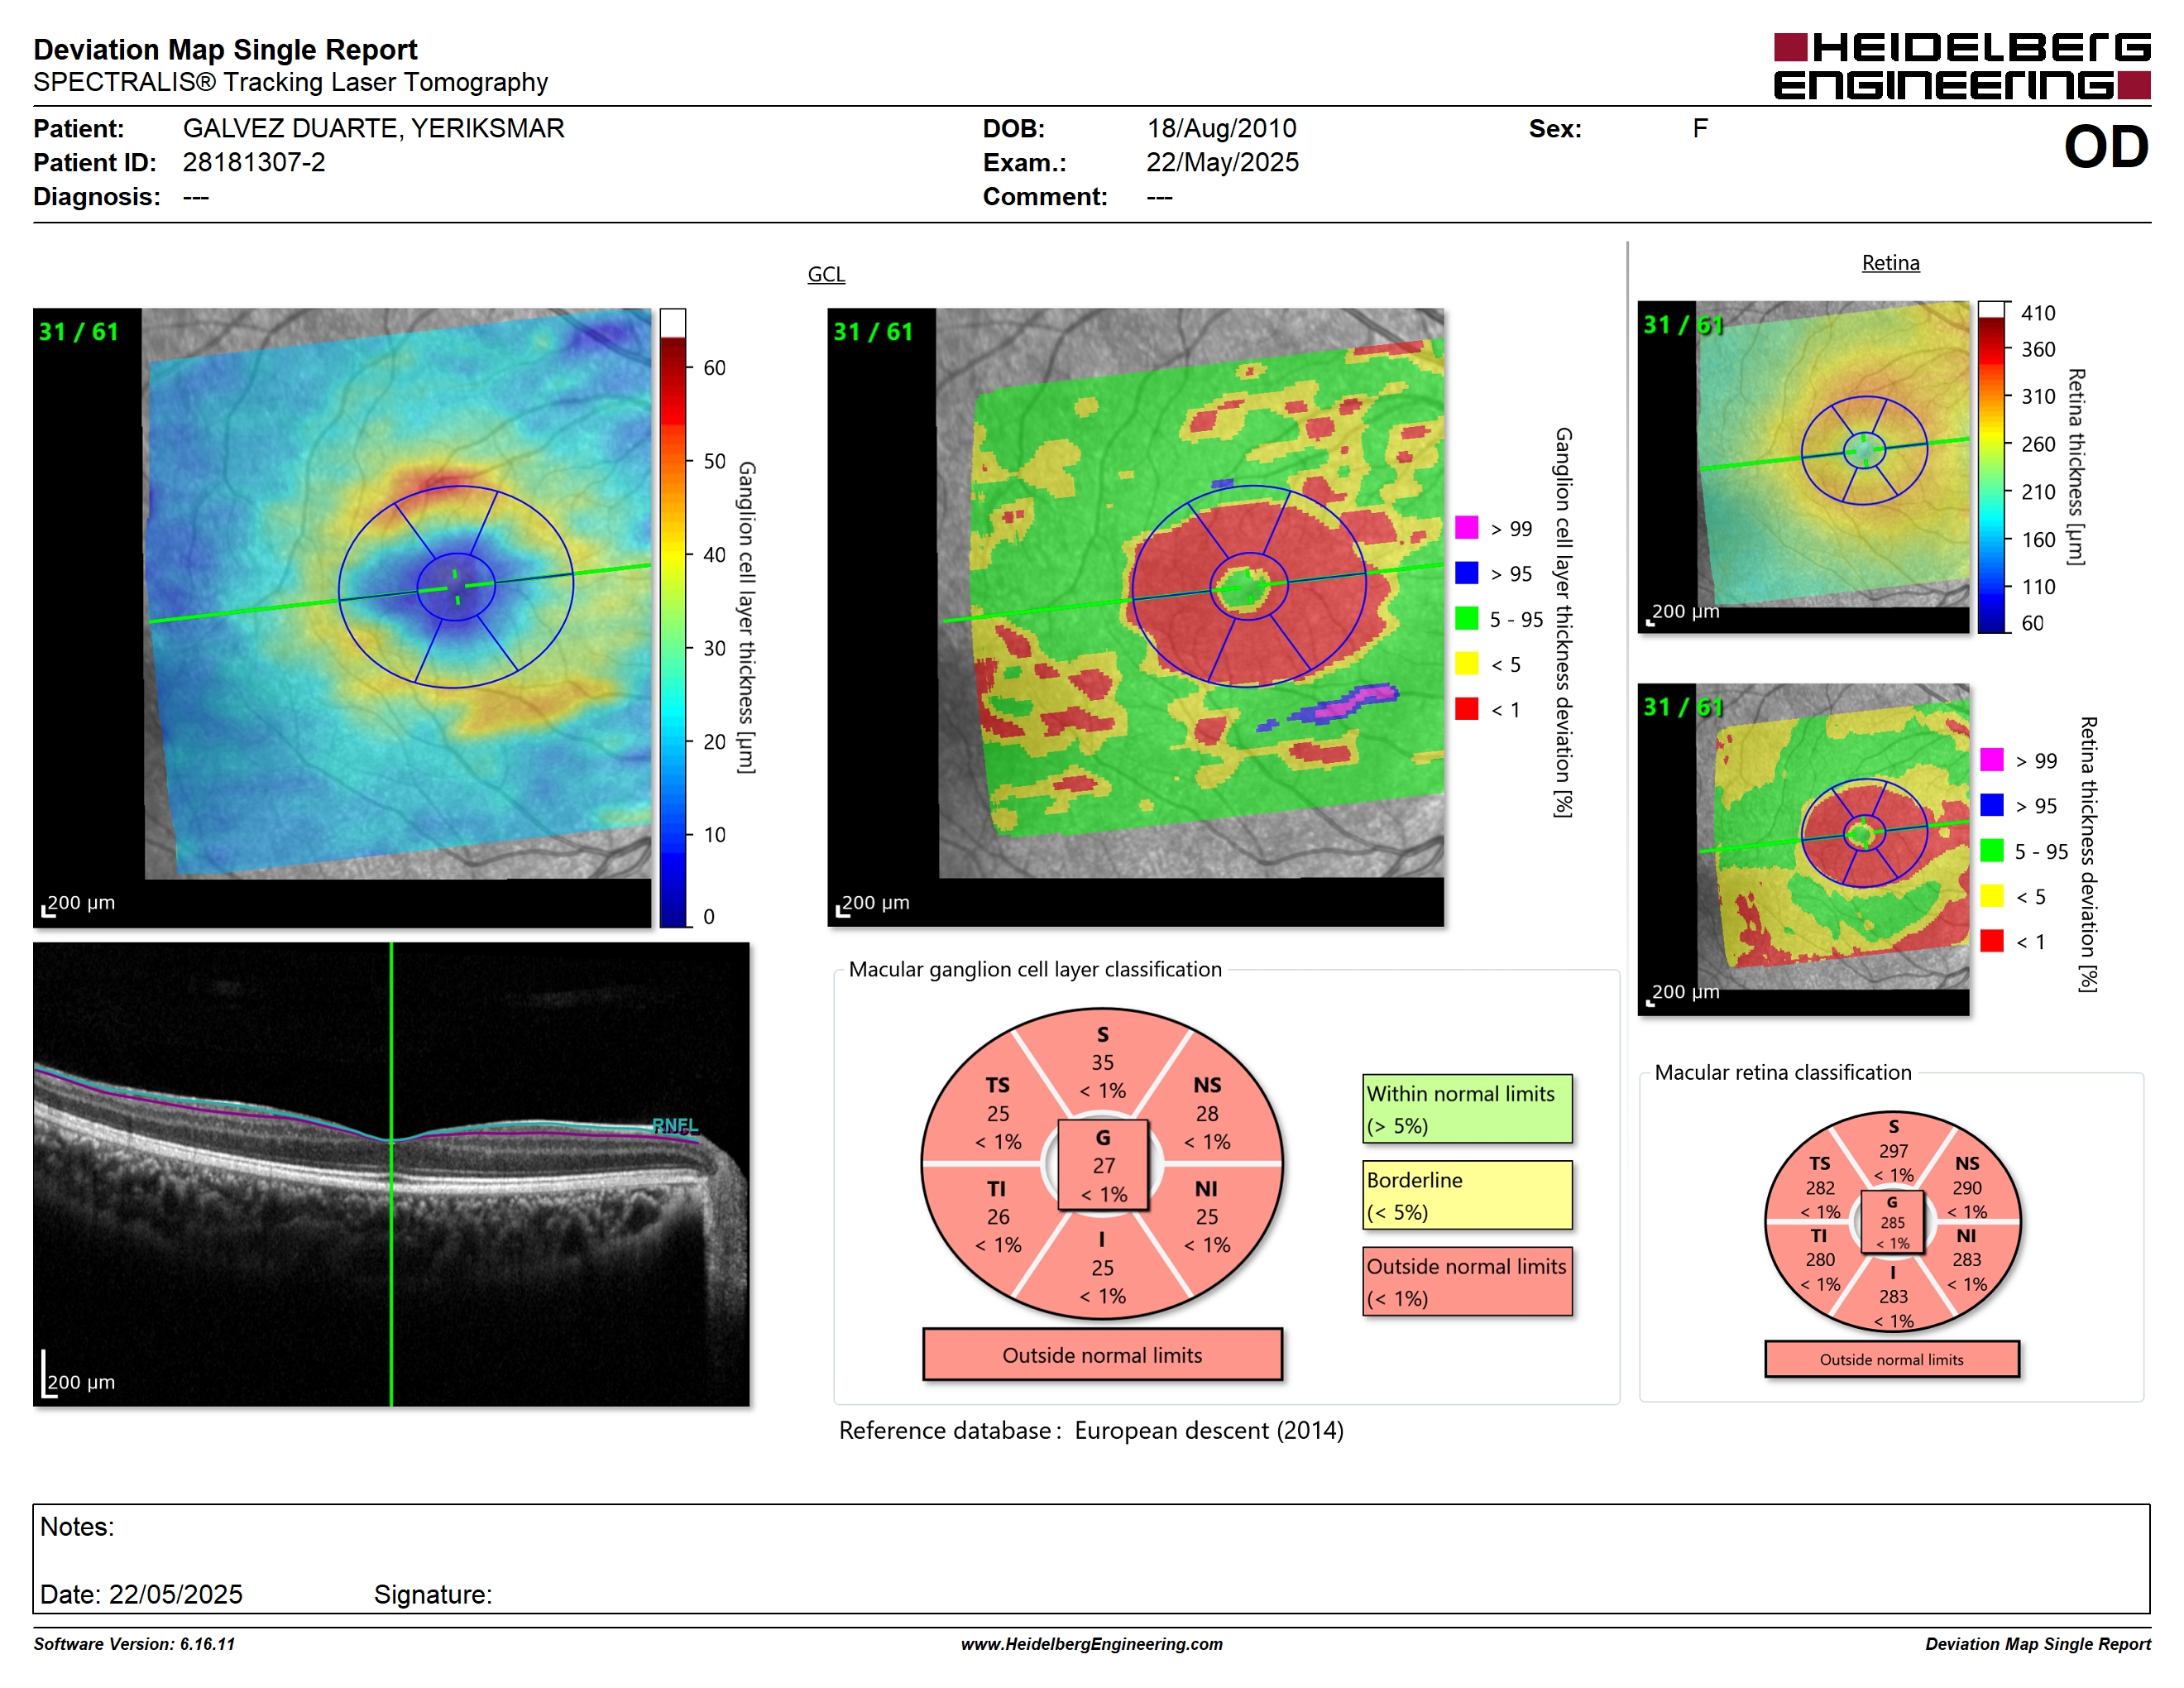Select the S 35 sector of the GCL chart

(x=1102, y=1062)
